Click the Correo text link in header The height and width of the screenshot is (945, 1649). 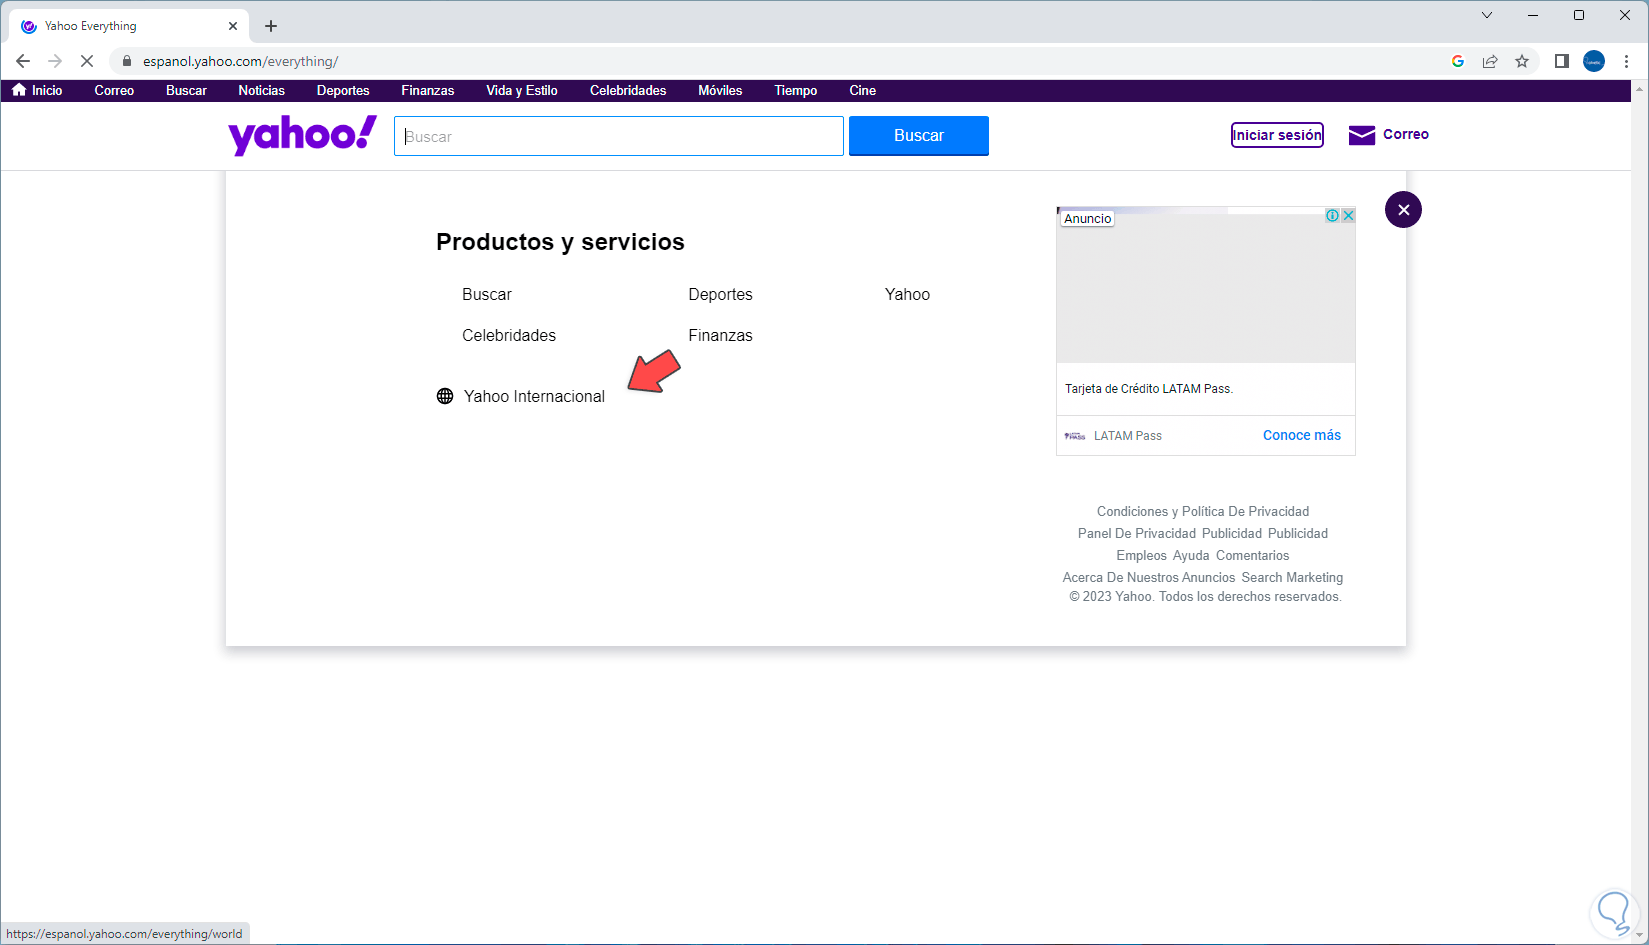[x=1406, y=134]
